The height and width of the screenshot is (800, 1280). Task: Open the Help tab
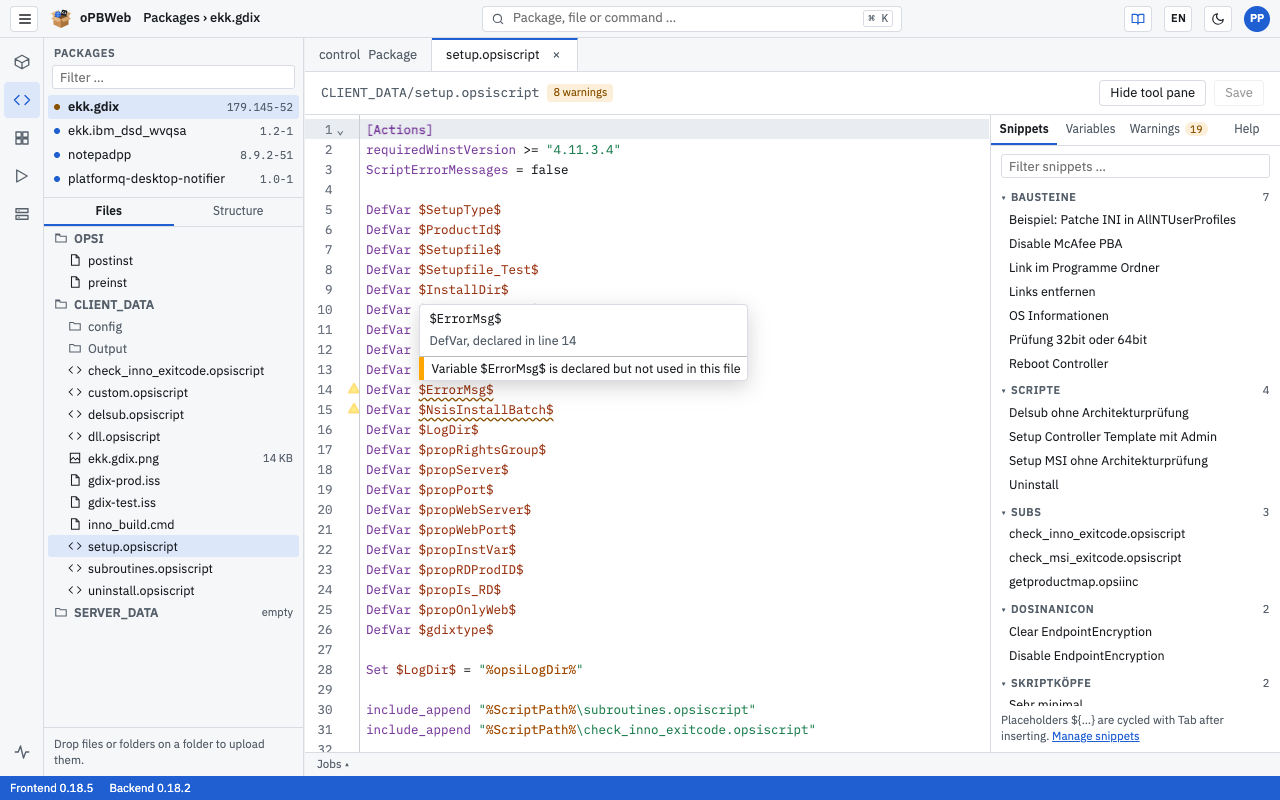(x=1246, y=129)
